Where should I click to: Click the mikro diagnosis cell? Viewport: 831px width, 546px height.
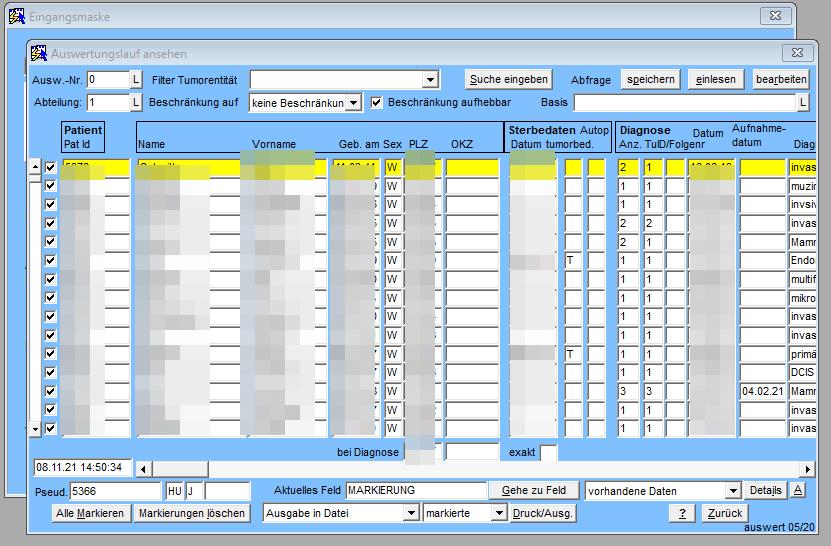point(802,298)
